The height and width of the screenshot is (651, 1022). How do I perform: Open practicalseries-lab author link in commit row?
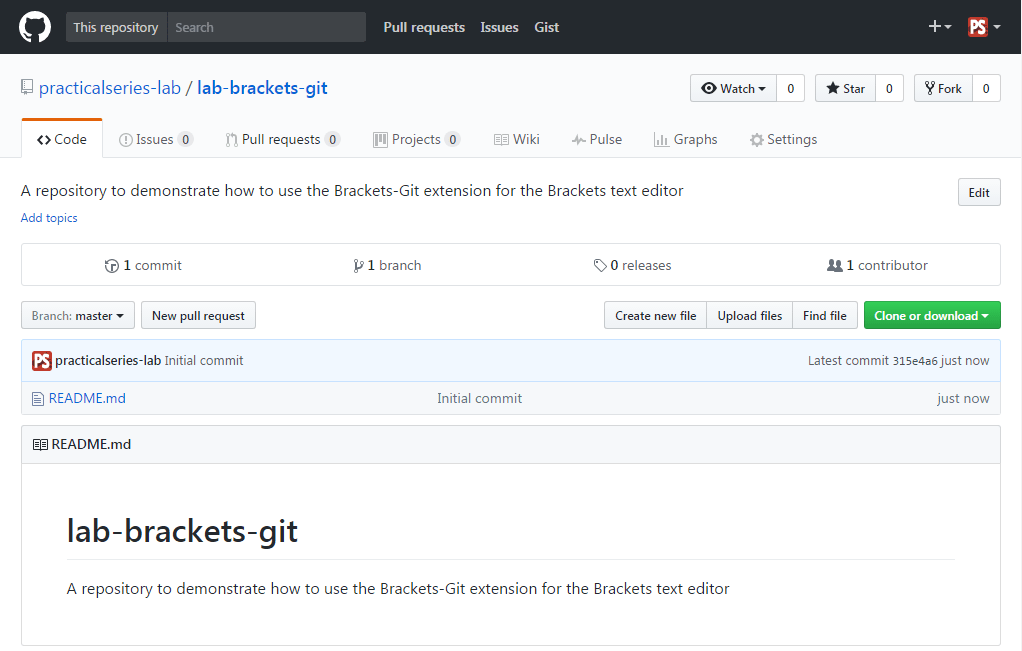tap(108, 360)
